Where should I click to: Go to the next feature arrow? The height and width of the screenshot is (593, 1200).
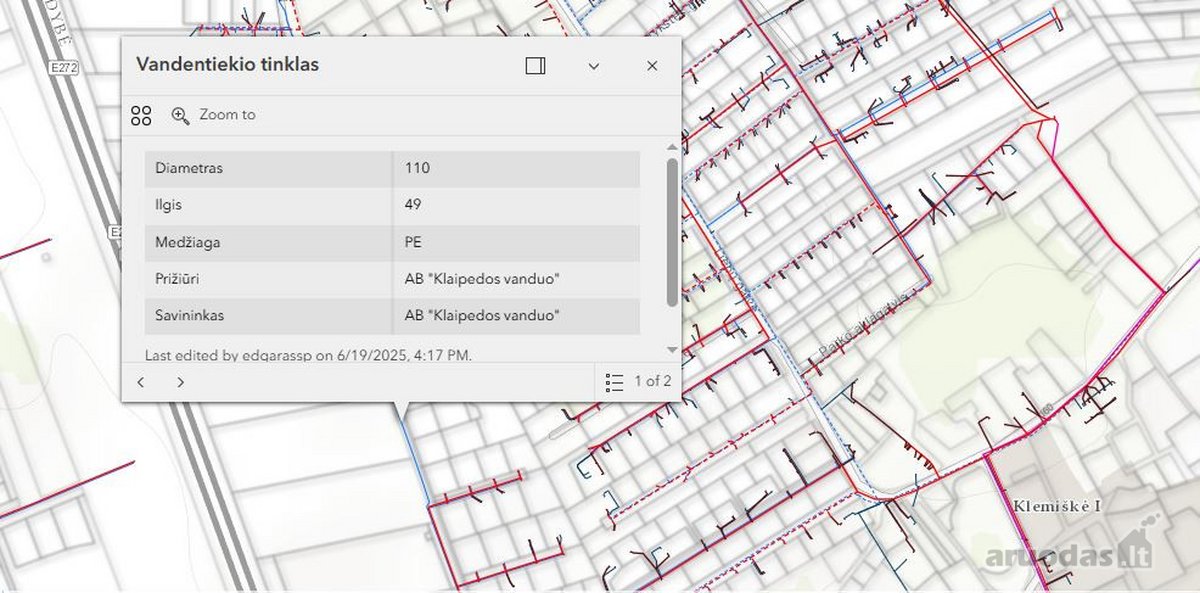pos(180,382)
